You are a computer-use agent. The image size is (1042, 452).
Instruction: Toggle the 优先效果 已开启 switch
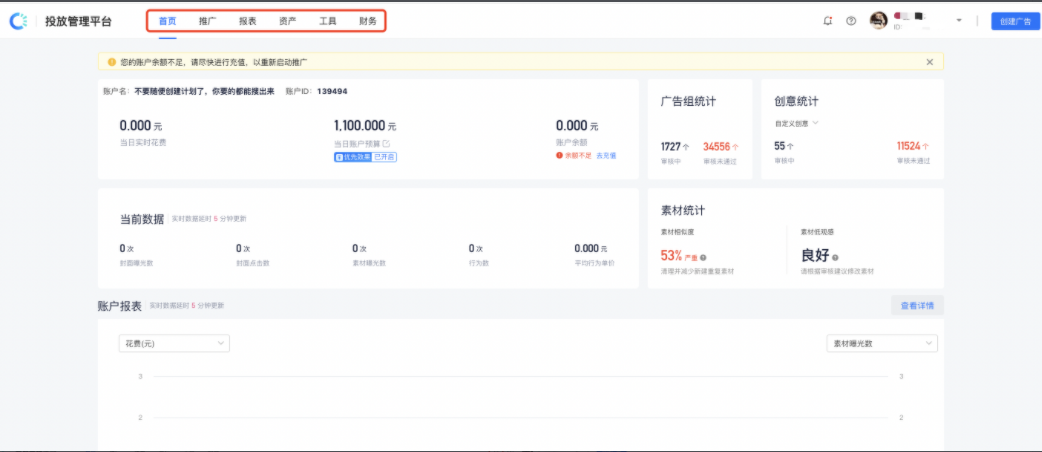[365, 157]
